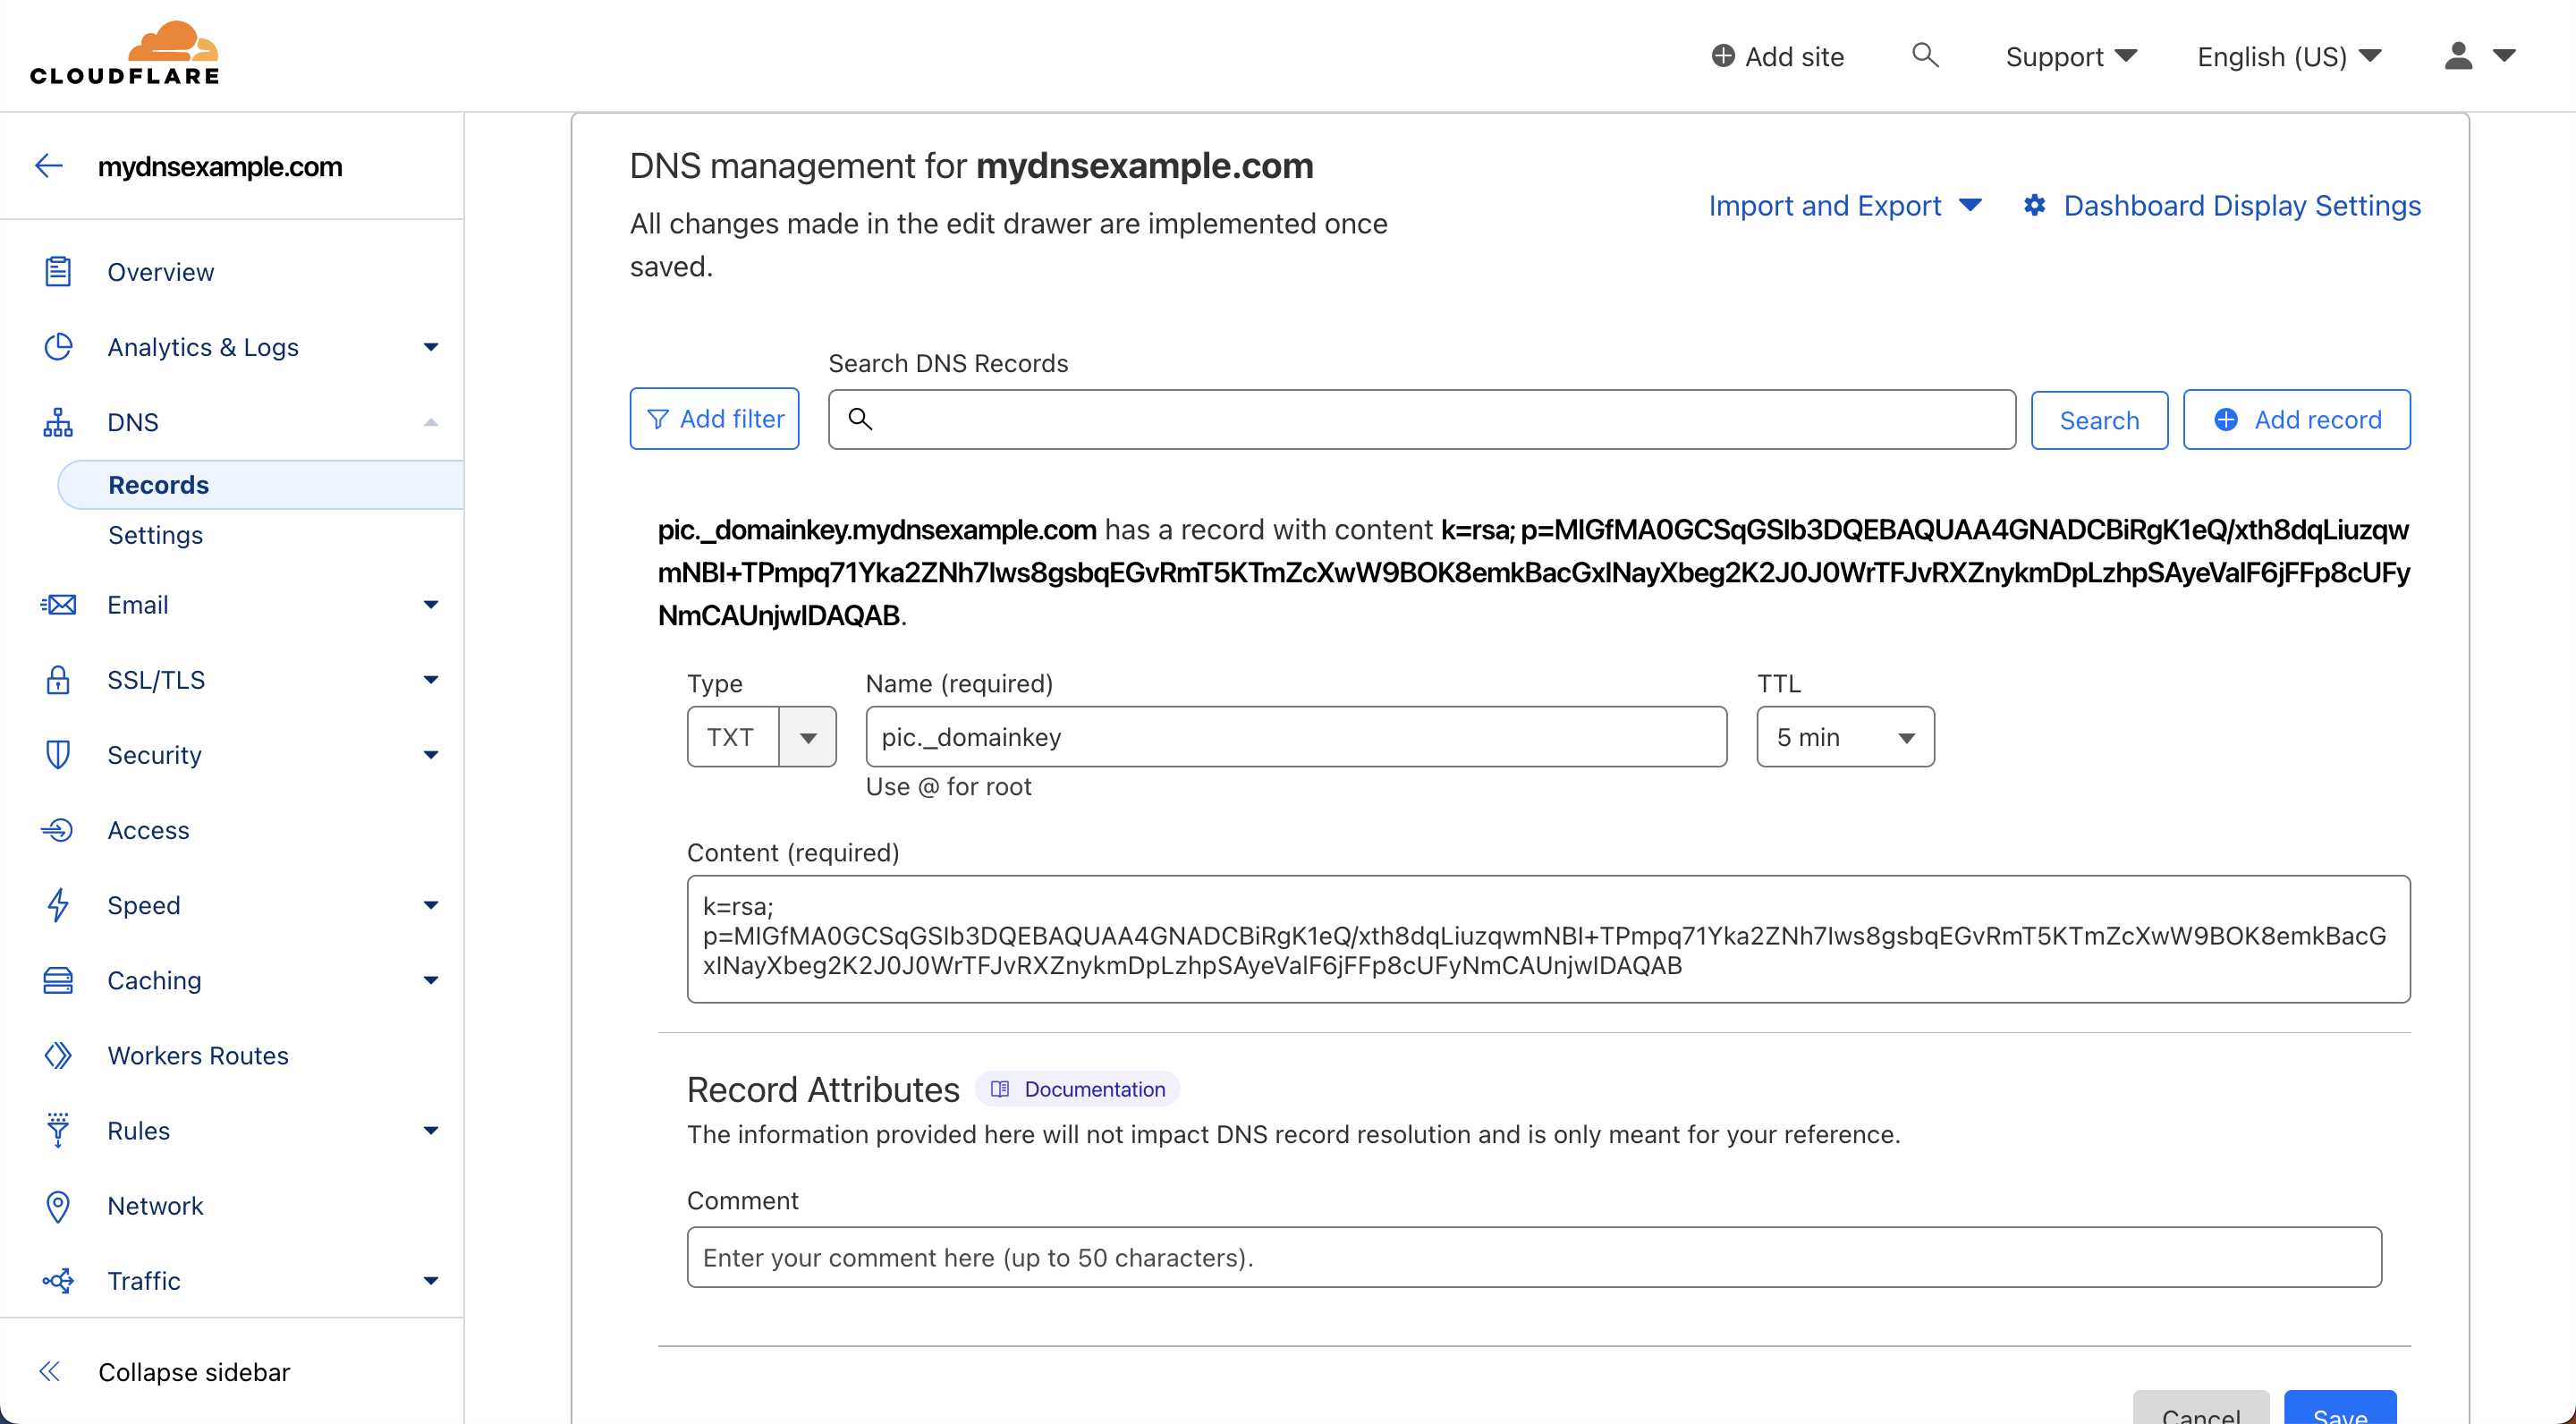Open the global search magnifier in the header
Viewport: 2576px width, 1424px height.
pyautogui.click(x=1925, y=56)
